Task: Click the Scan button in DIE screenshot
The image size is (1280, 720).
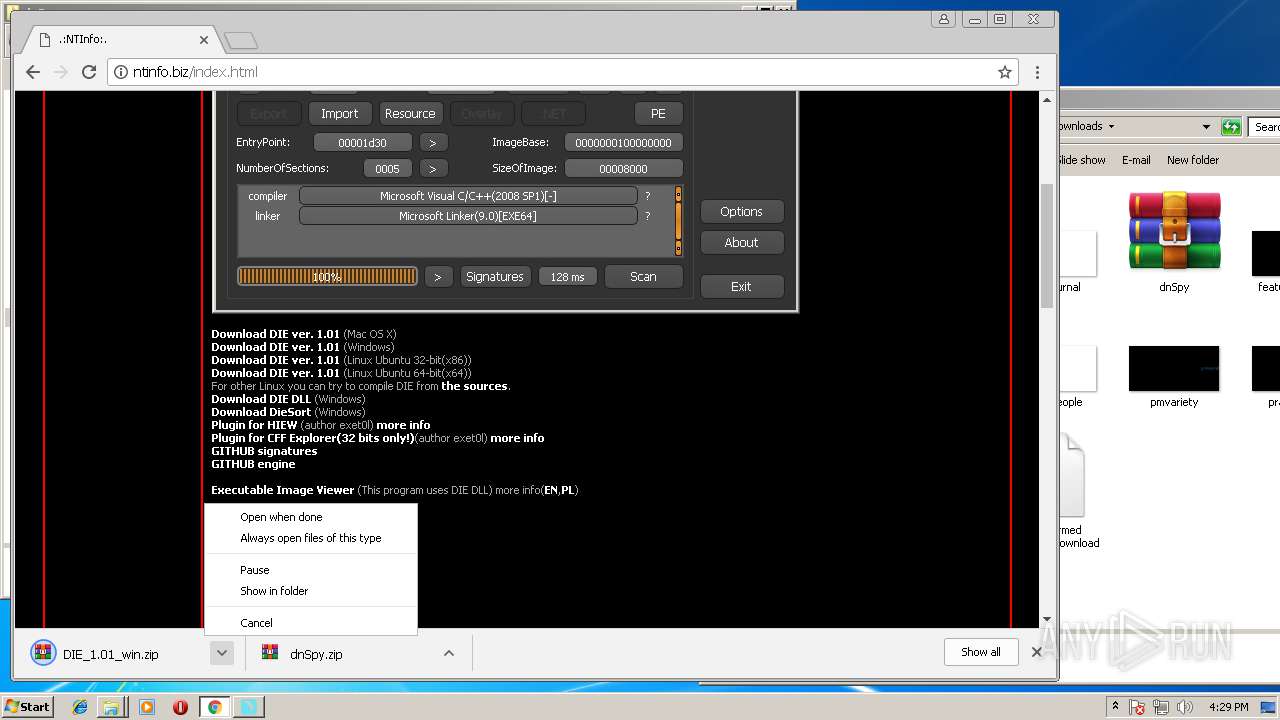Action: tap(643, 276)
